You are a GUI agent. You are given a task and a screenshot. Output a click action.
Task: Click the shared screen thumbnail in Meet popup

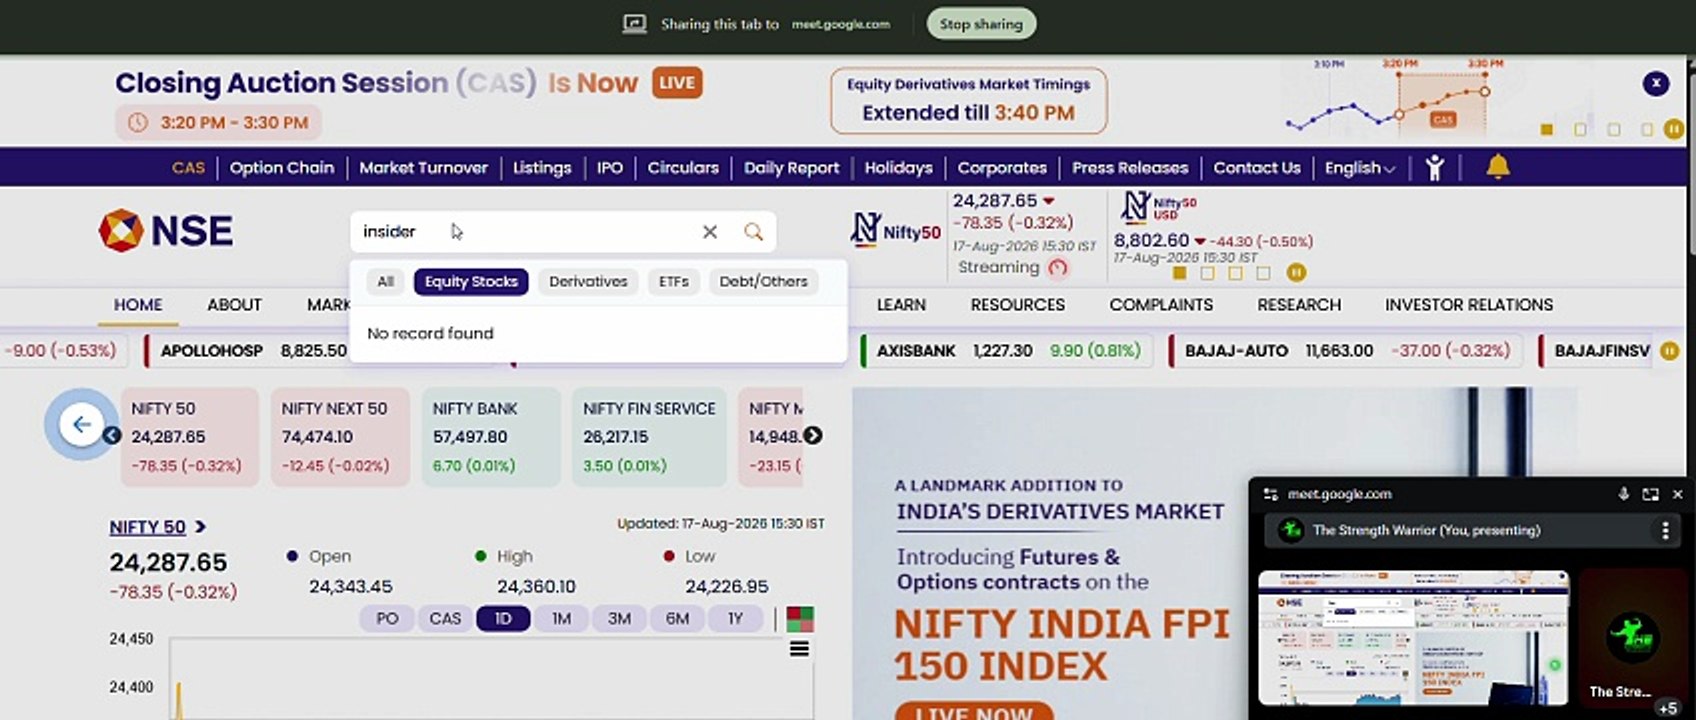click(1413, 638)
